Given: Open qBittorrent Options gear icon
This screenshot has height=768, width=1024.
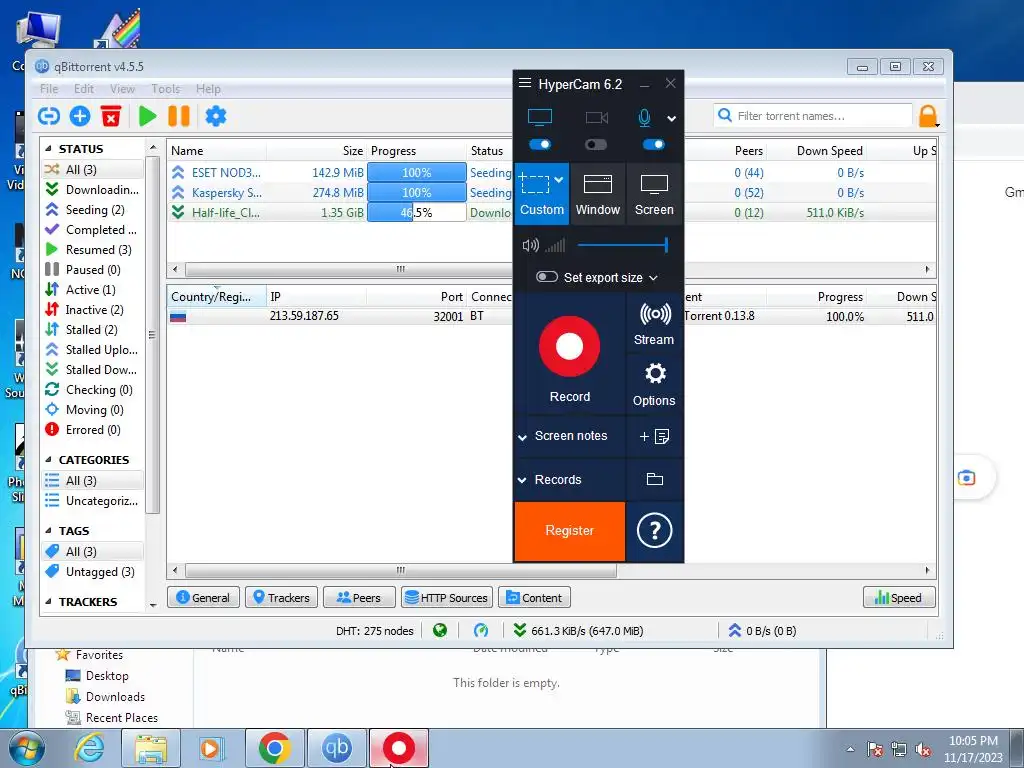Looking at the screenshot, I should (x=216, y=116).
